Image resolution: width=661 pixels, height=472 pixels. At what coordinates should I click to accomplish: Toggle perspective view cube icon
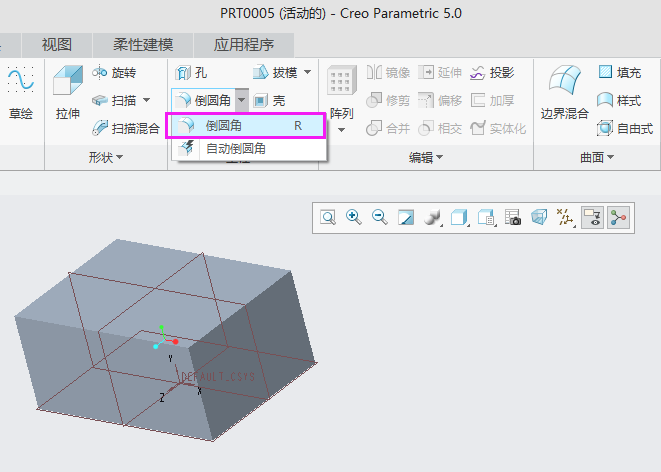click(539, 217)
